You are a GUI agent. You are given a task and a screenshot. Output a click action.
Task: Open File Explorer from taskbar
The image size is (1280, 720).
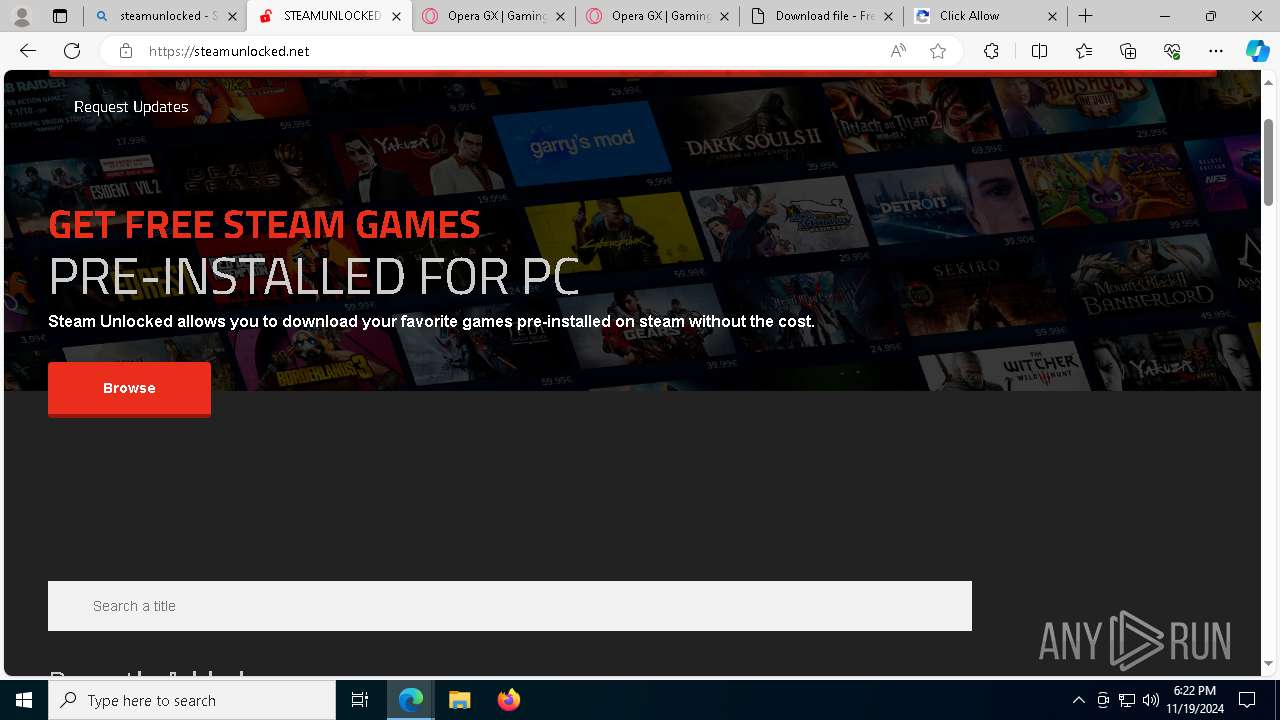pos(459,700)
